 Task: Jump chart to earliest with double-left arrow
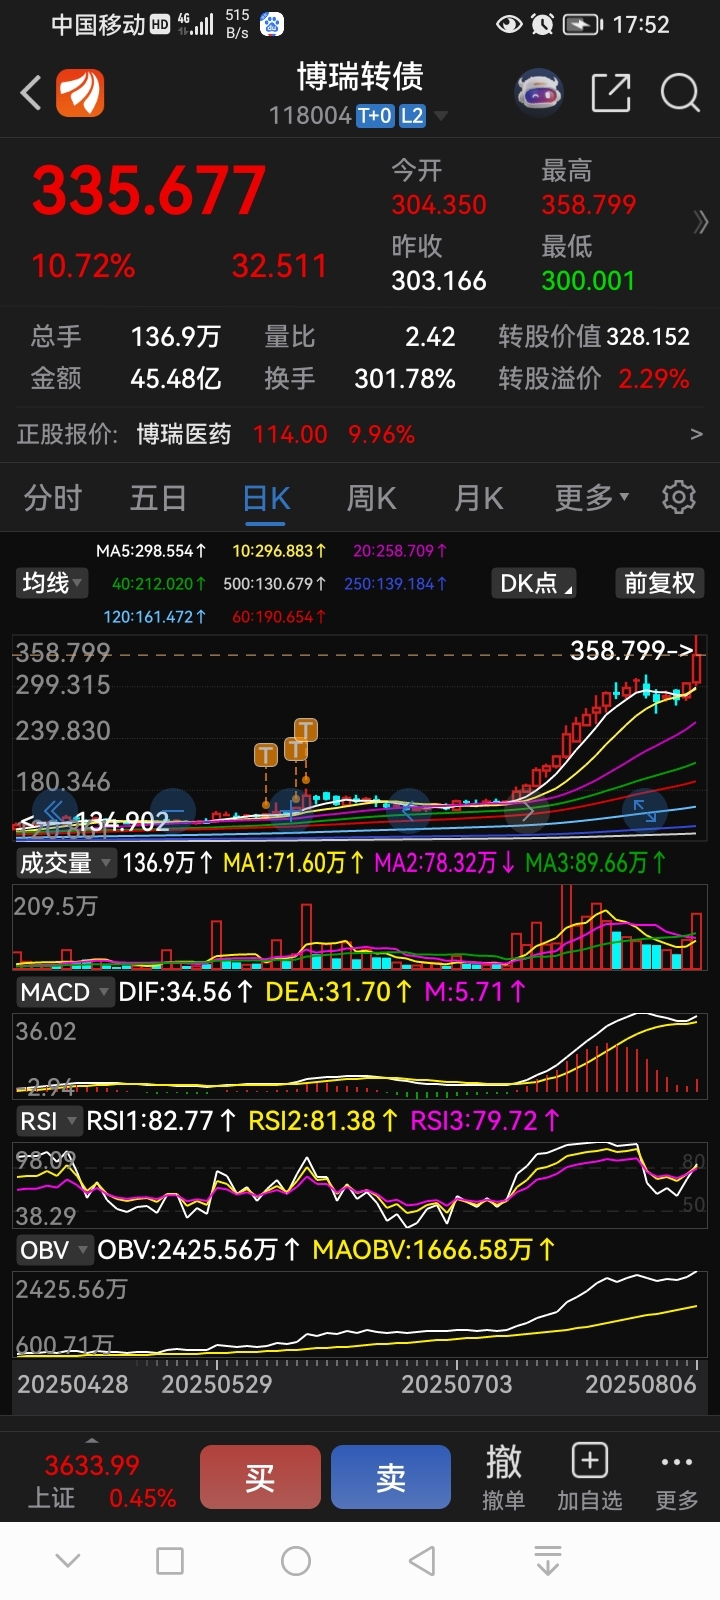click(55, 811)
